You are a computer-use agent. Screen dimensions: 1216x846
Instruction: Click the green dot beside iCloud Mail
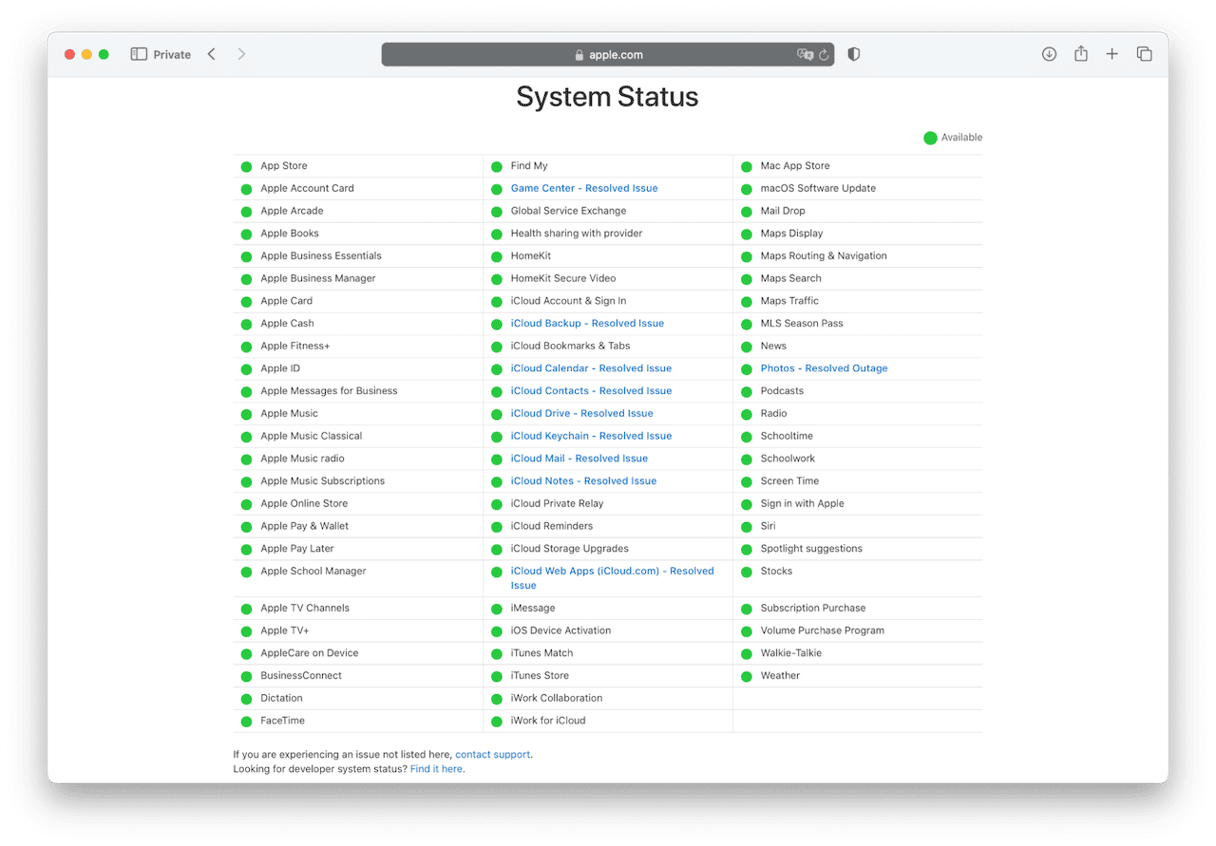(x=496, y=459)
